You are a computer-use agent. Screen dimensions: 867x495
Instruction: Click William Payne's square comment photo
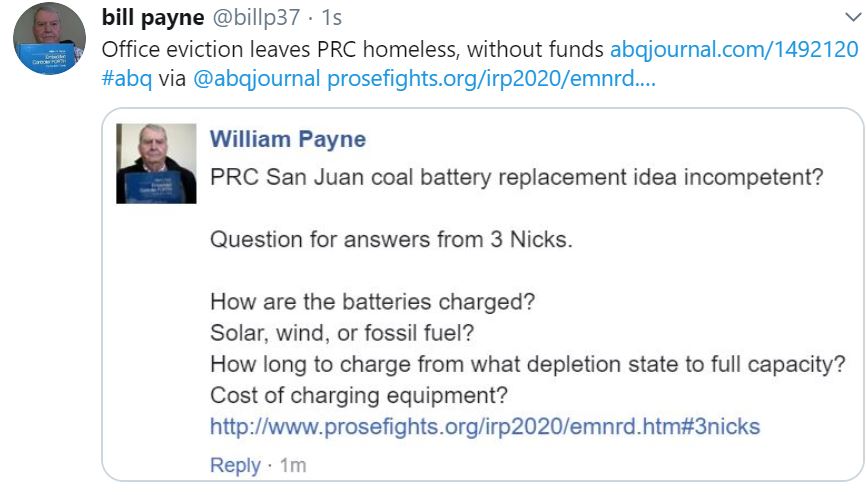(x=156, y=163)
